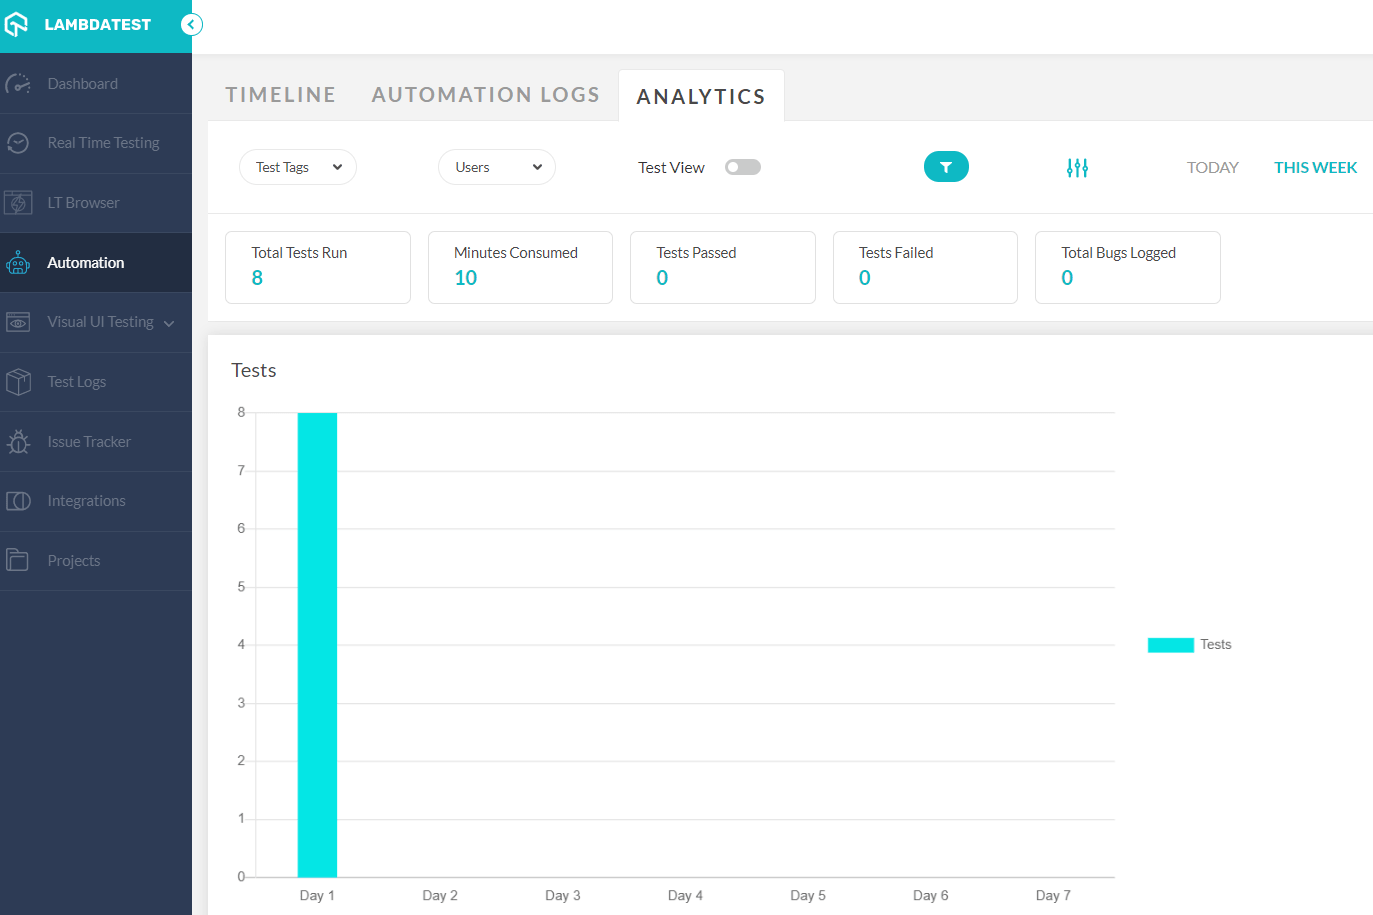Open the Integrations sidebar icon

[x=18, y=501]
